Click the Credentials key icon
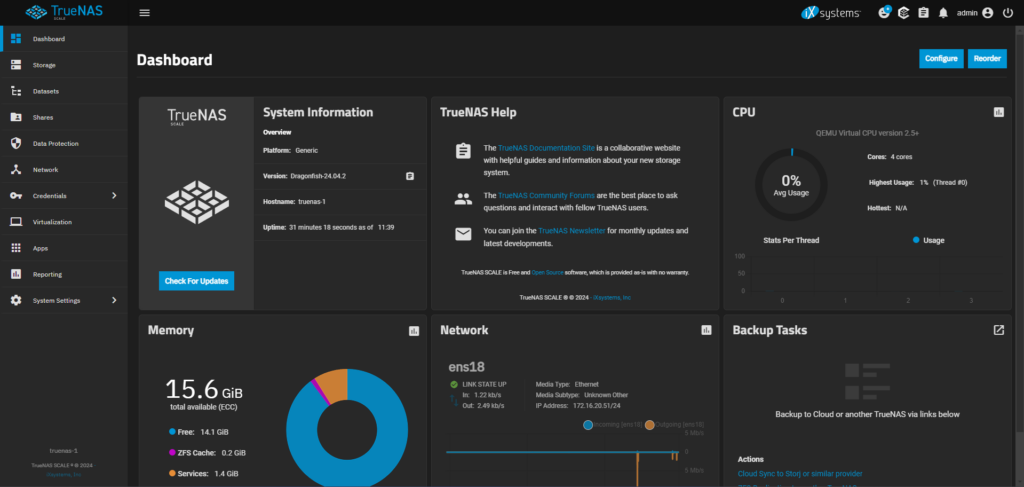Screen dimensions: 1024x487 tap(16, 196)
